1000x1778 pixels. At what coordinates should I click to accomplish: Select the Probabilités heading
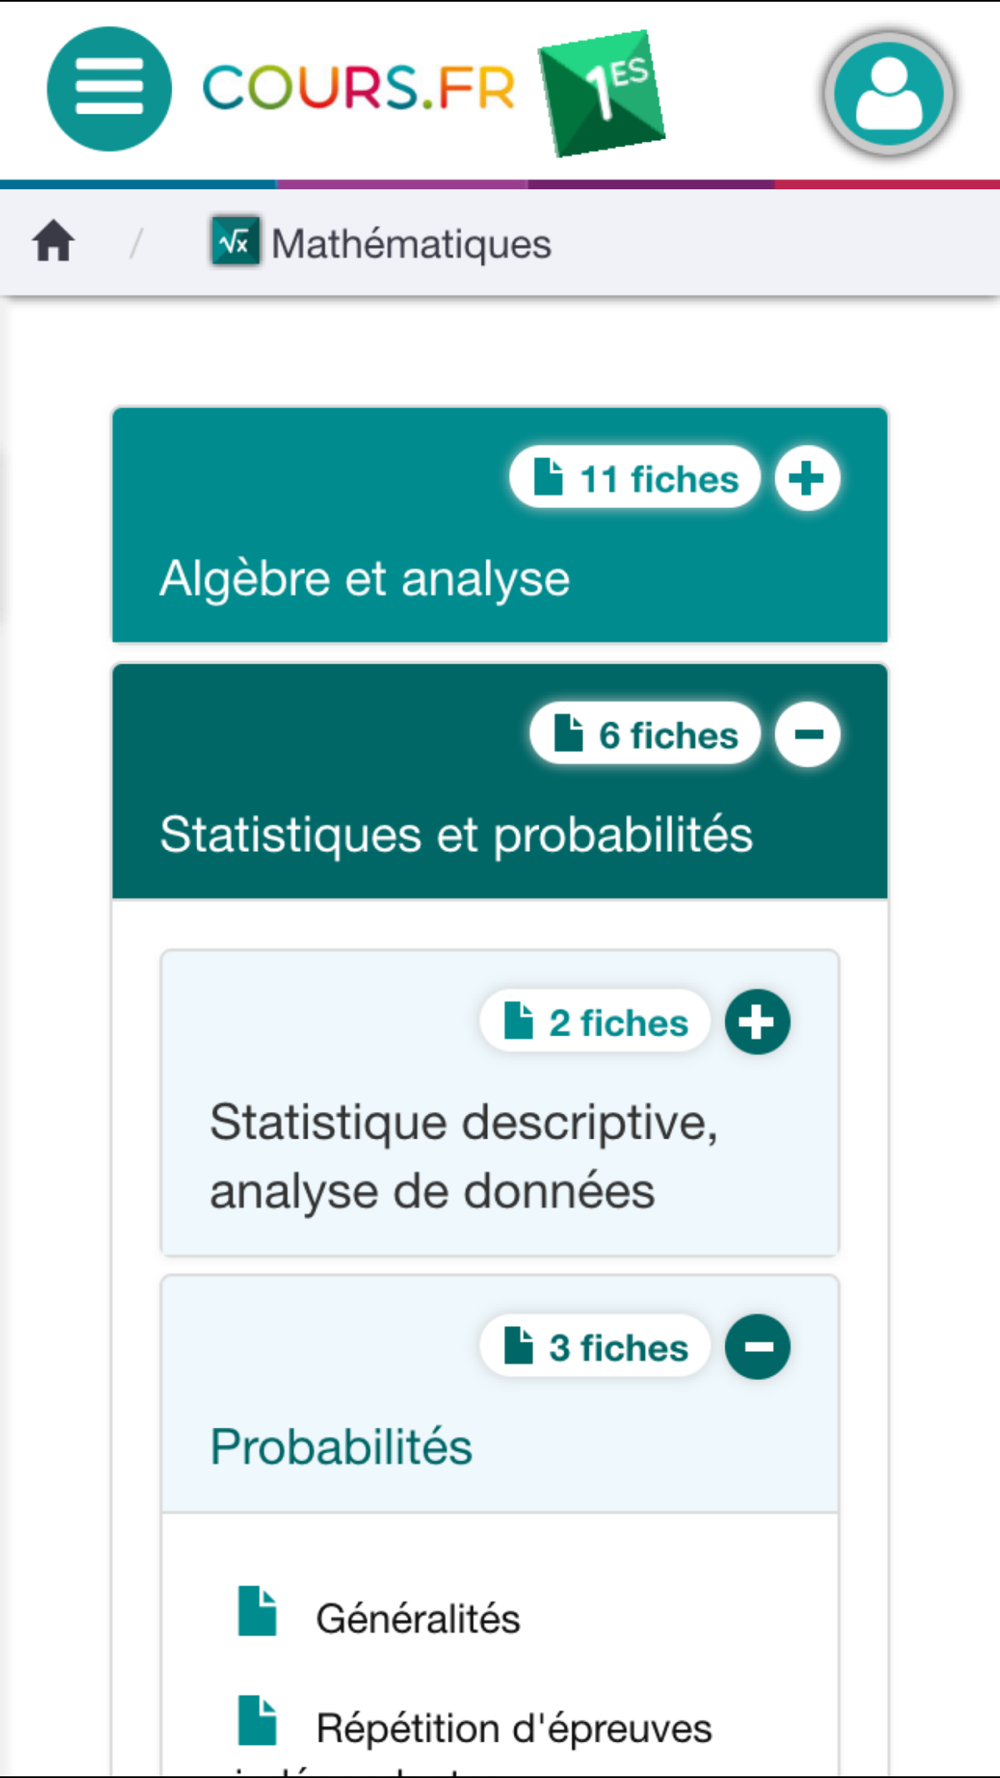[x=341, y=1447]
